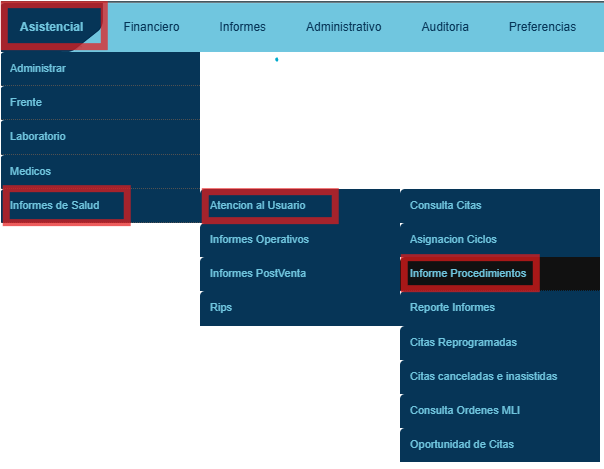Image resolution: width=604 pixels, height=469 pixels.
Task: Open the Financiero menu
Action: point(151,27)
